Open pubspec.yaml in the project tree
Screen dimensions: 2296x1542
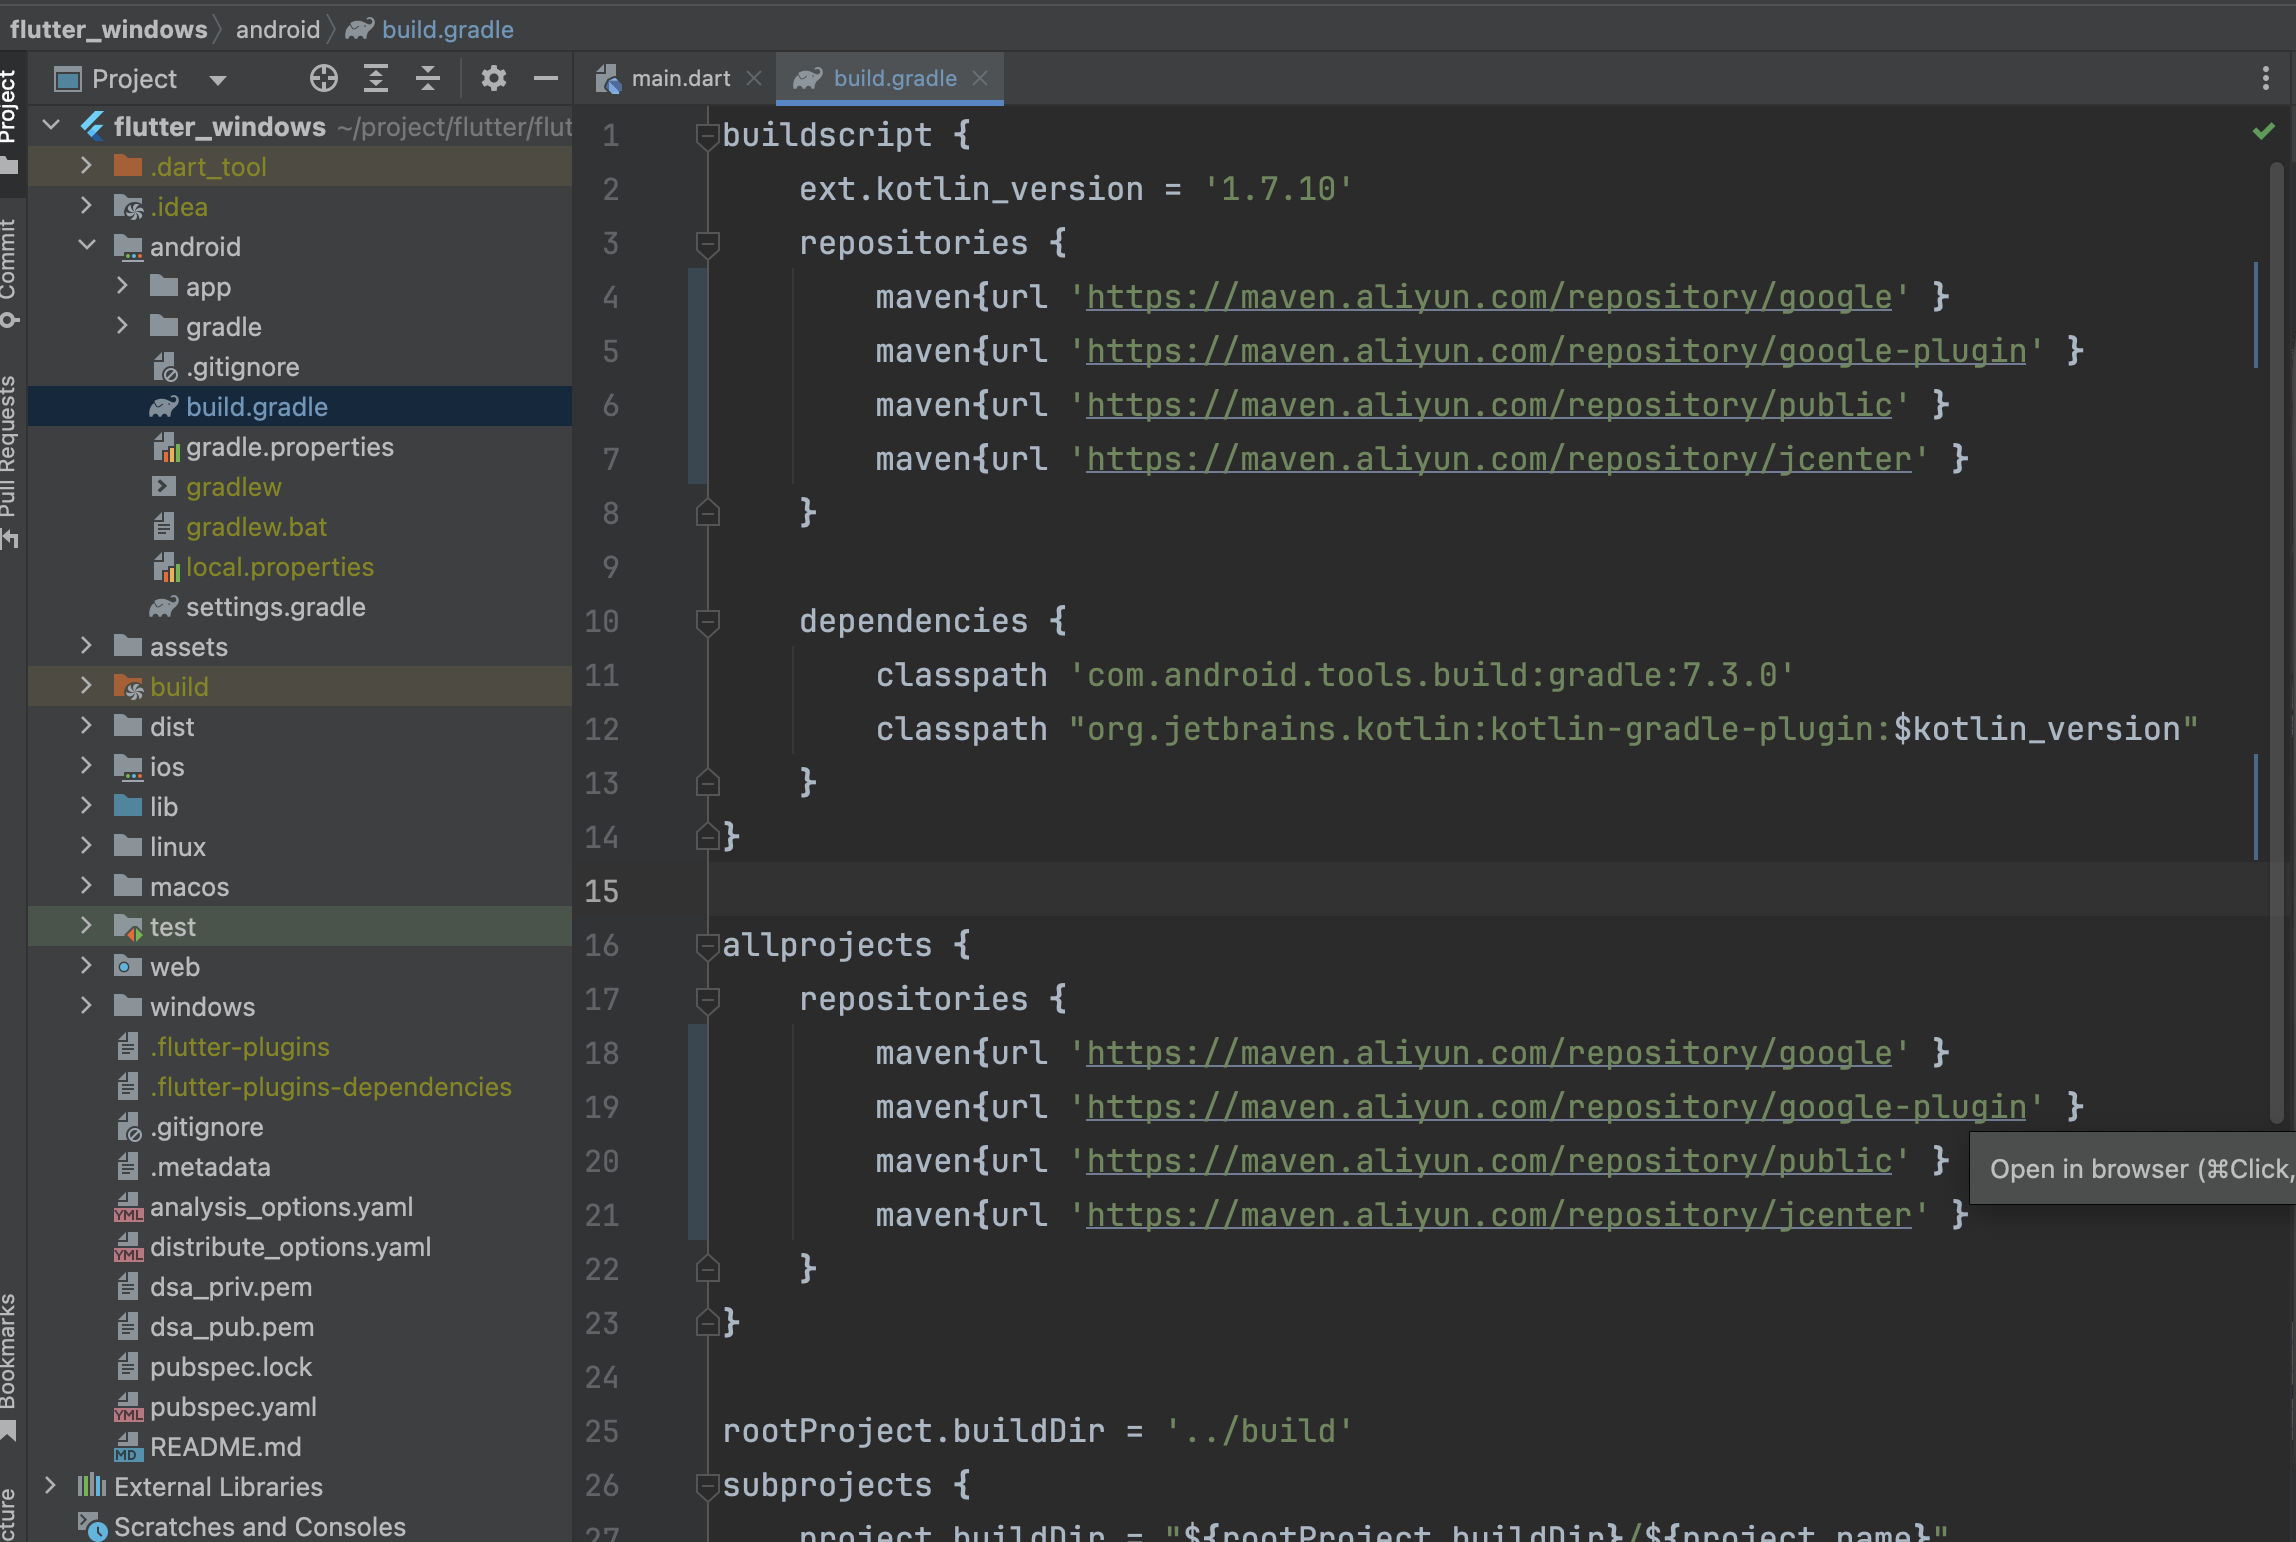pos(232,1407)
